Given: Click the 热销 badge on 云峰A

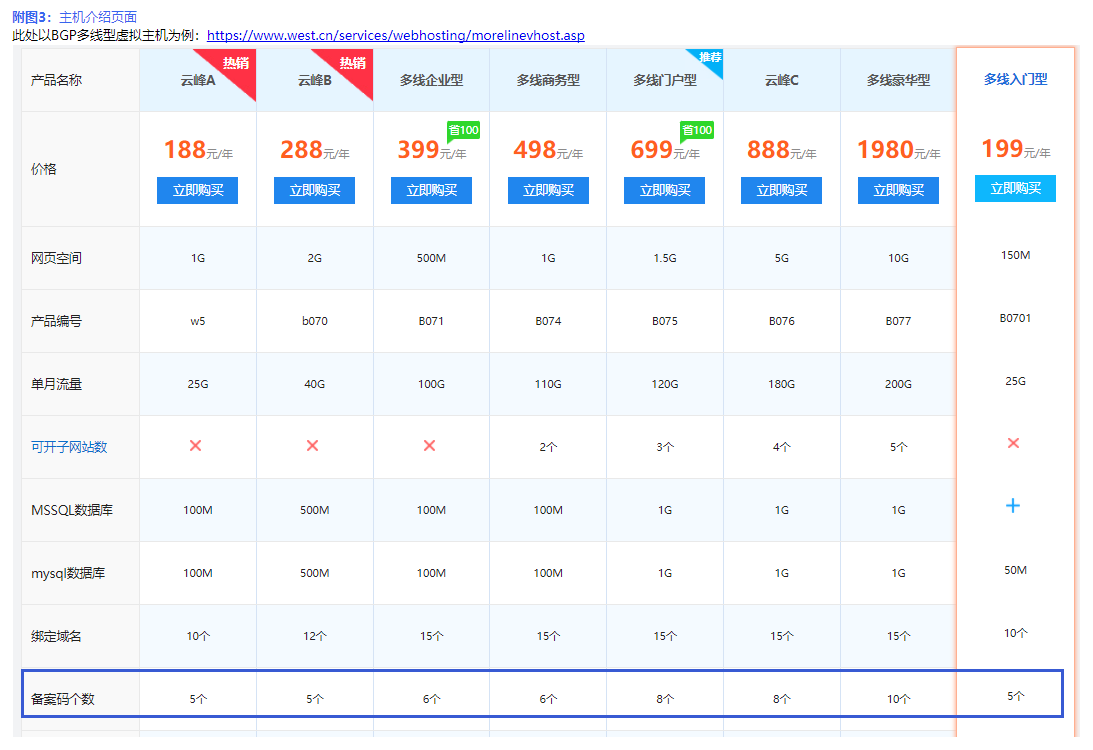Looking at the screenshot, I should coord(237,65).
